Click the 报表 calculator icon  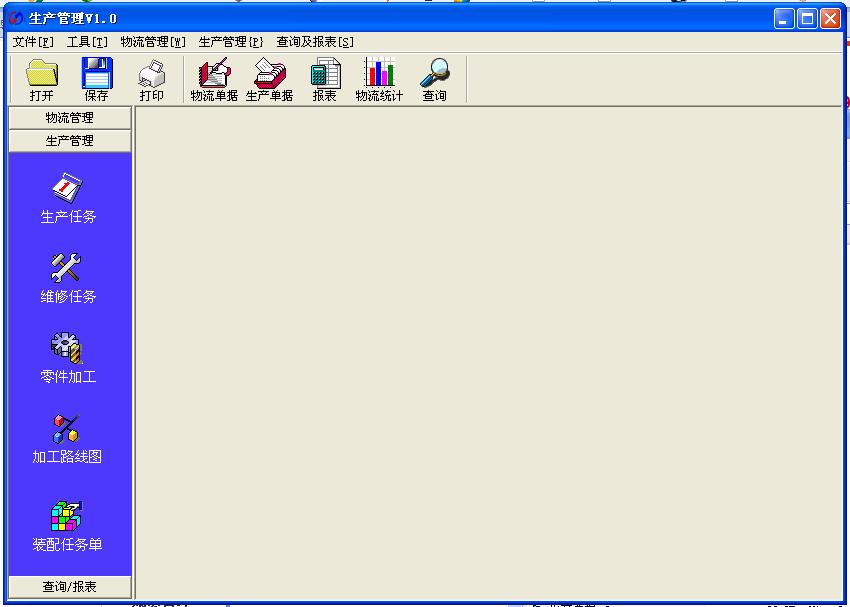(x=325, y=79)
